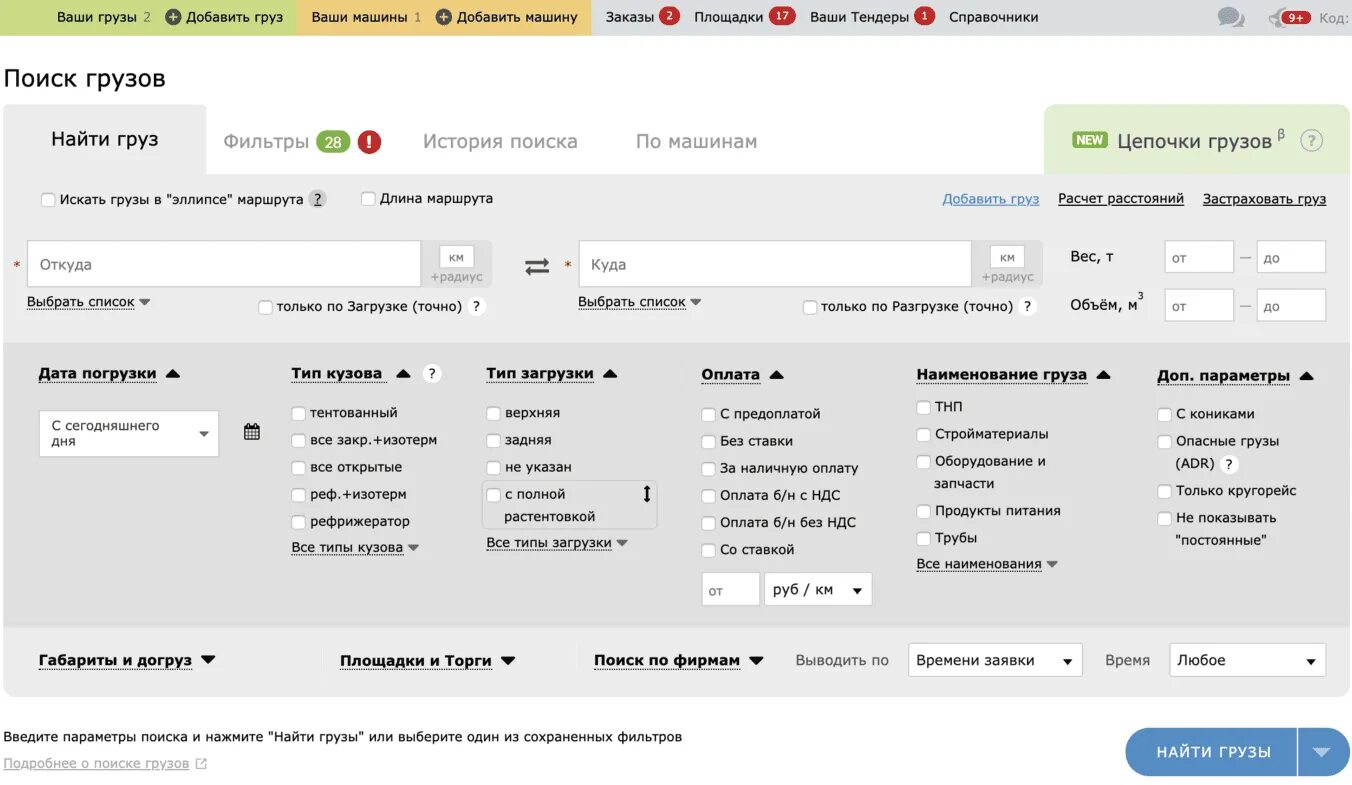Open the 'С сегодняшнего дня' date dropdown

pyautogui.click(x=128, y=432)
